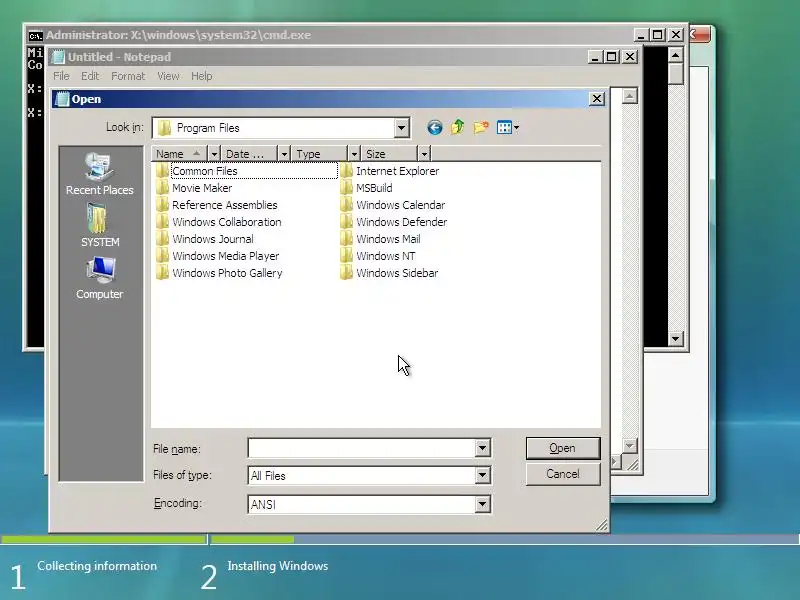This screenshot has width=800, height=600.
Task: Open the Help menu in Notepad
Action: click(202, 76)
